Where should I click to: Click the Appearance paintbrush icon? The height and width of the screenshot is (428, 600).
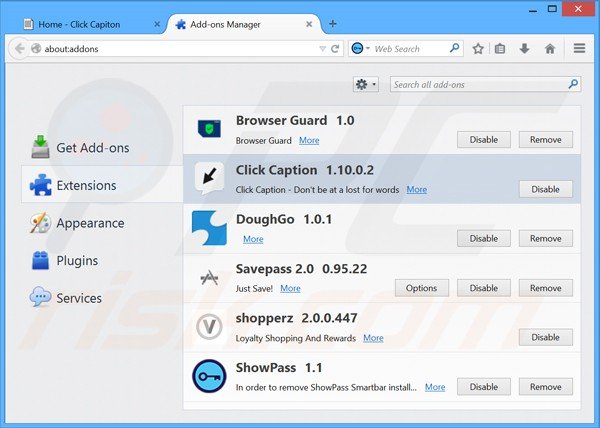click(x=40, y=223)
